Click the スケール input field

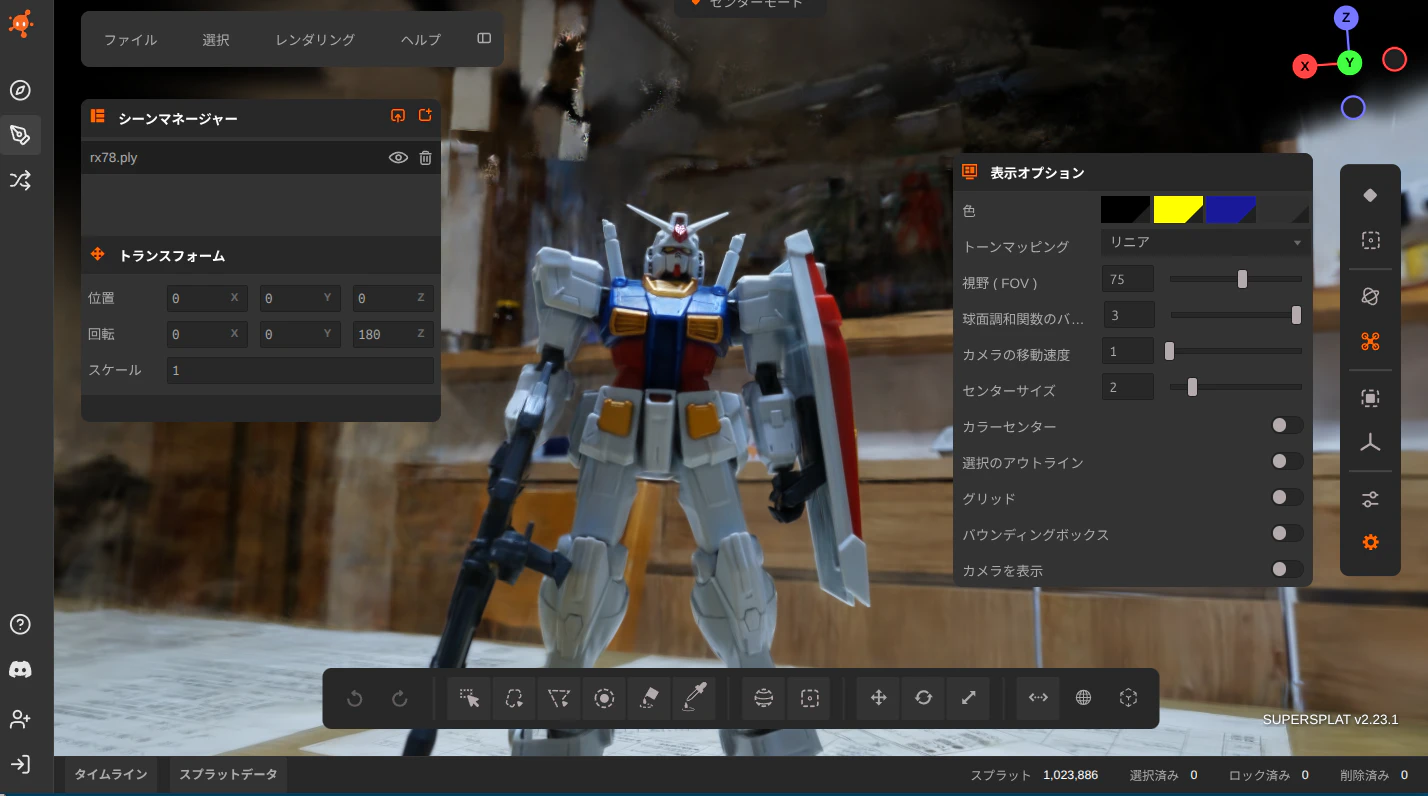point(300,370)
